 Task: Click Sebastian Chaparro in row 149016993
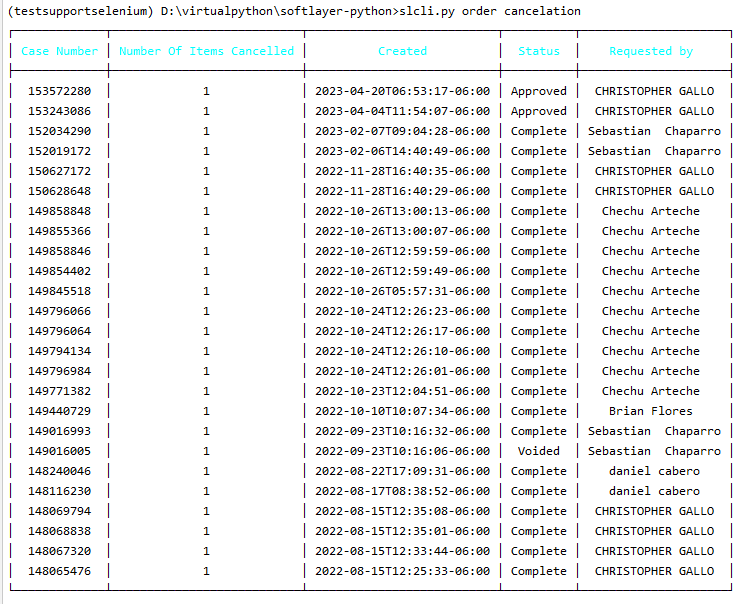654,431
